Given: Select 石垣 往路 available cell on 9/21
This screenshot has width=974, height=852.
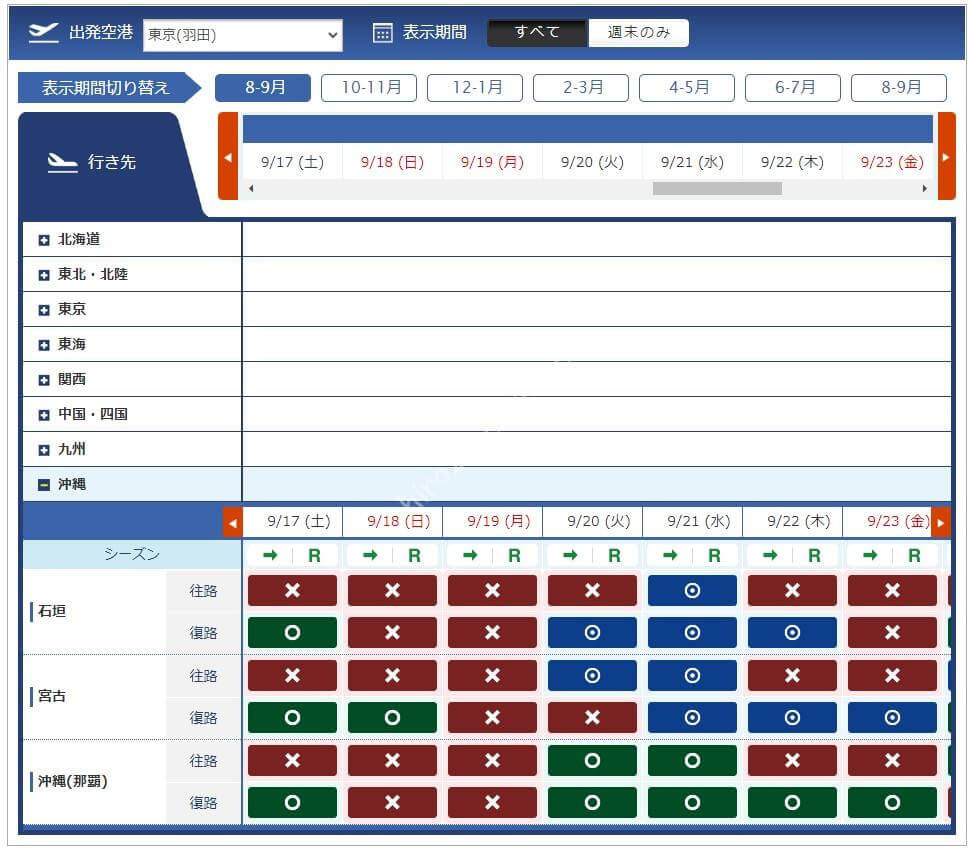Looking at the screenshot, I should (x=692, y=590).
